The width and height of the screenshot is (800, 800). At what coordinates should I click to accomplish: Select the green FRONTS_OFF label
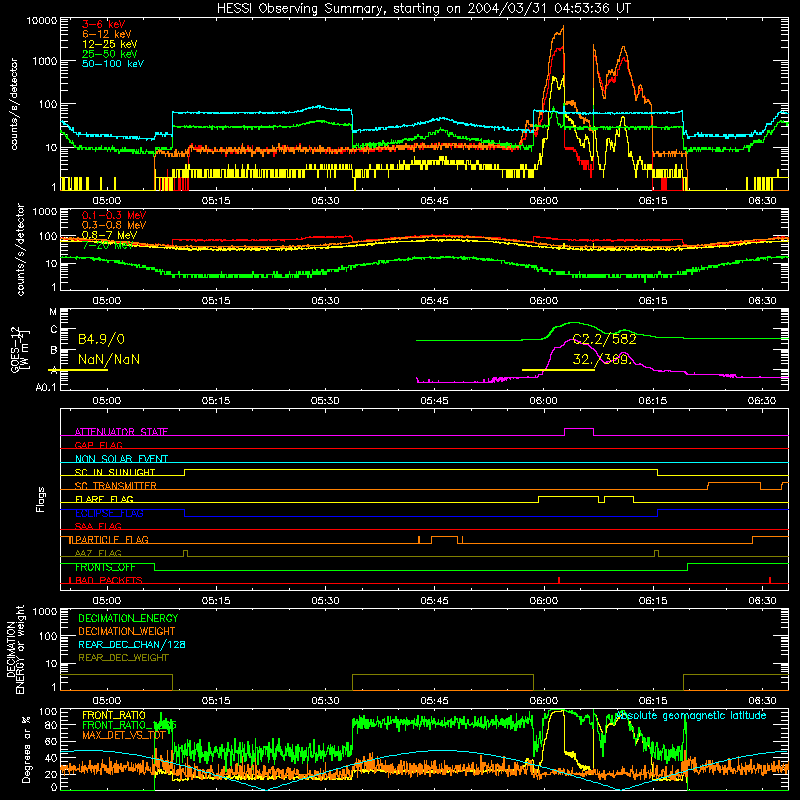click(105, 567)
